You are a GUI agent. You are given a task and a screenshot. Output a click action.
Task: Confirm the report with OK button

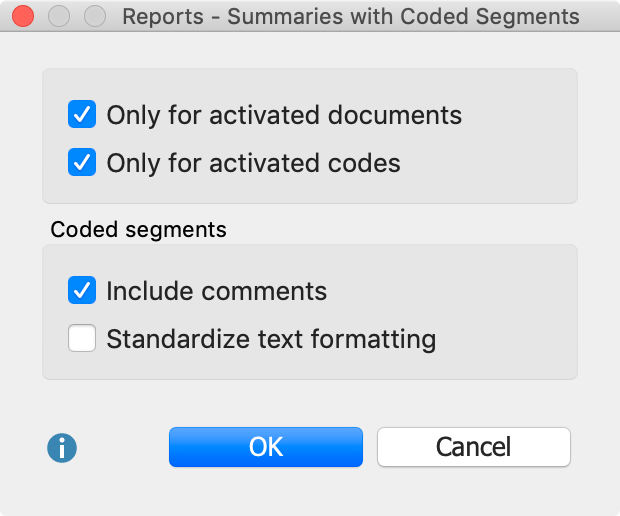pos(266,447)
